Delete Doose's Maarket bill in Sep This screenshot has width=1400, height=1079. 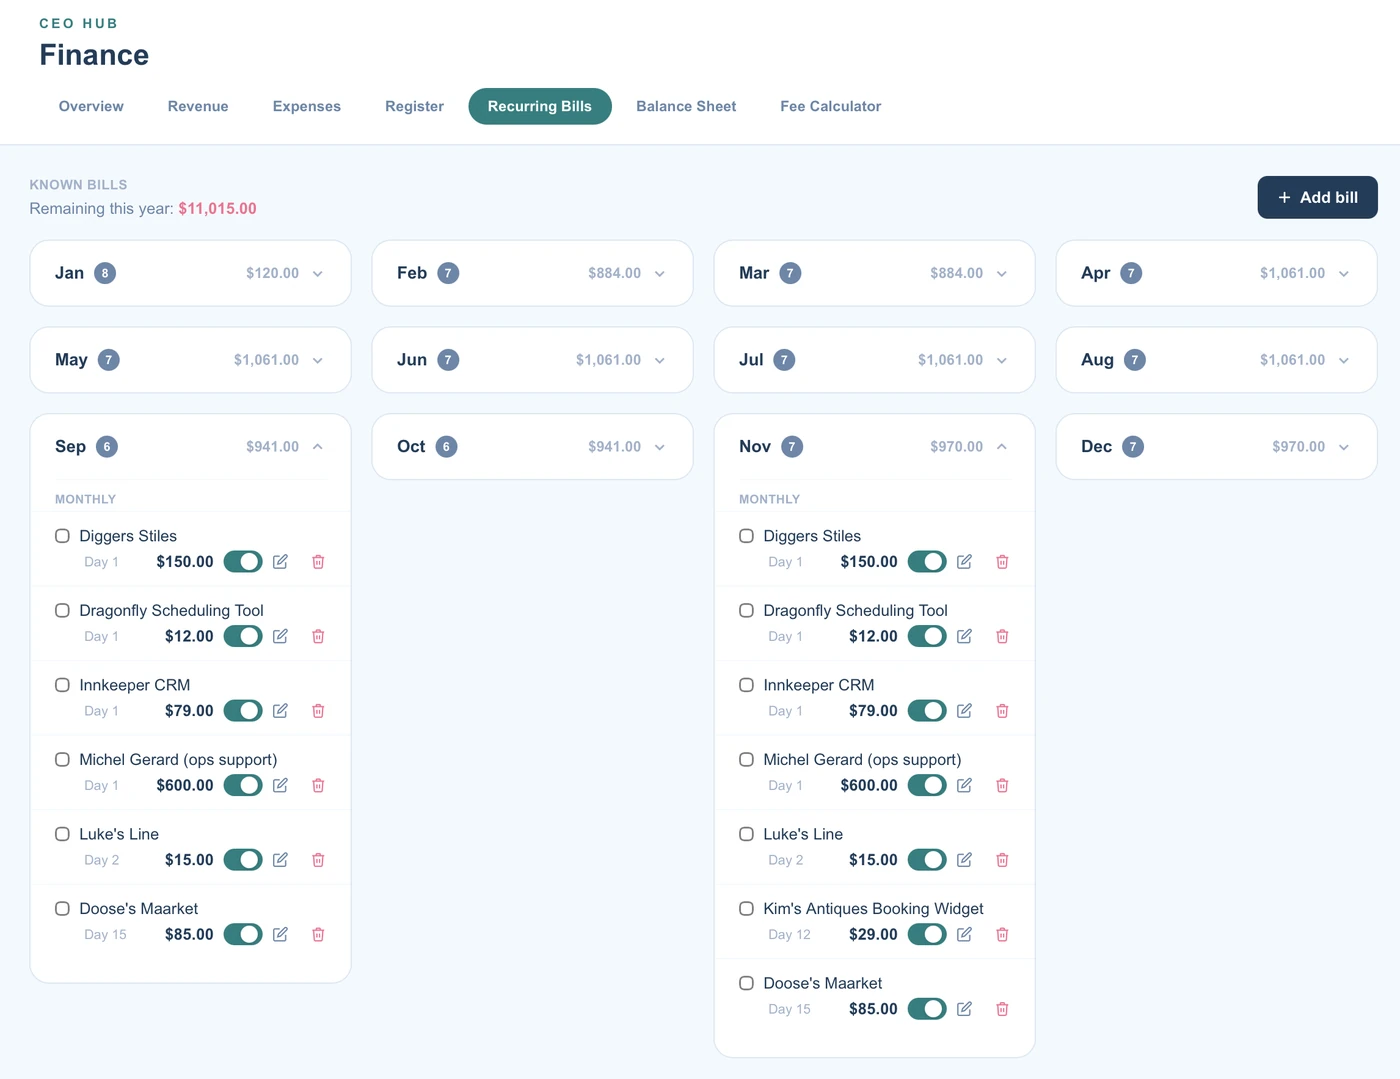[318, 934]
